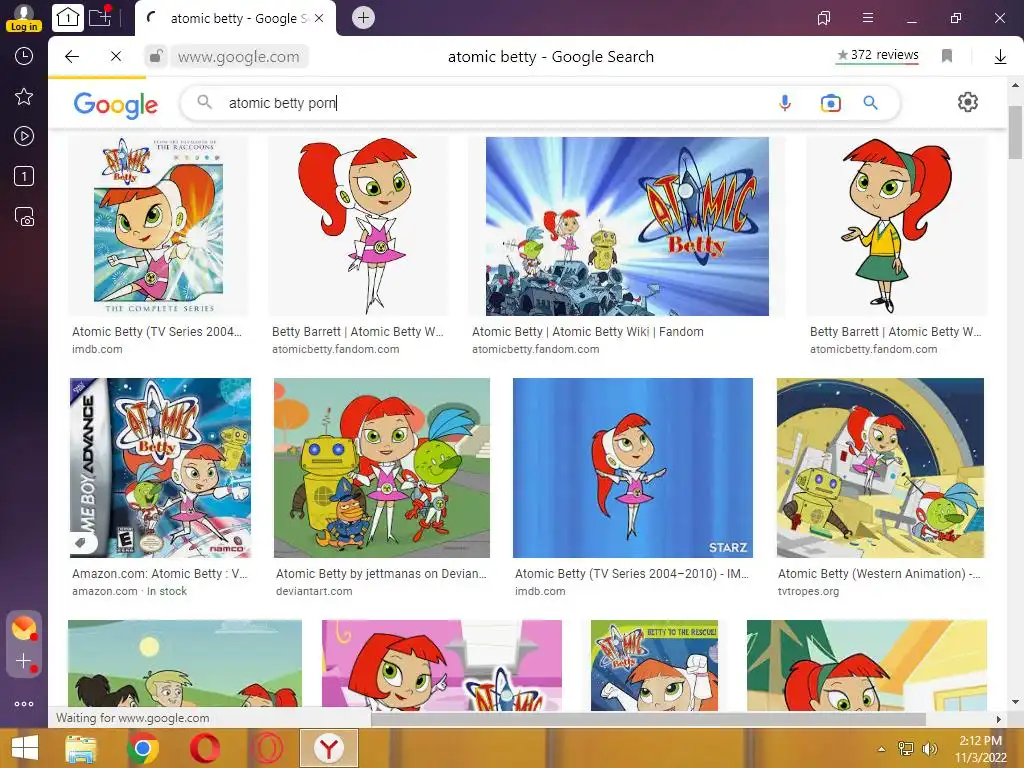
Task: Search by image with camera icon
Action: [x=831, y=103]
